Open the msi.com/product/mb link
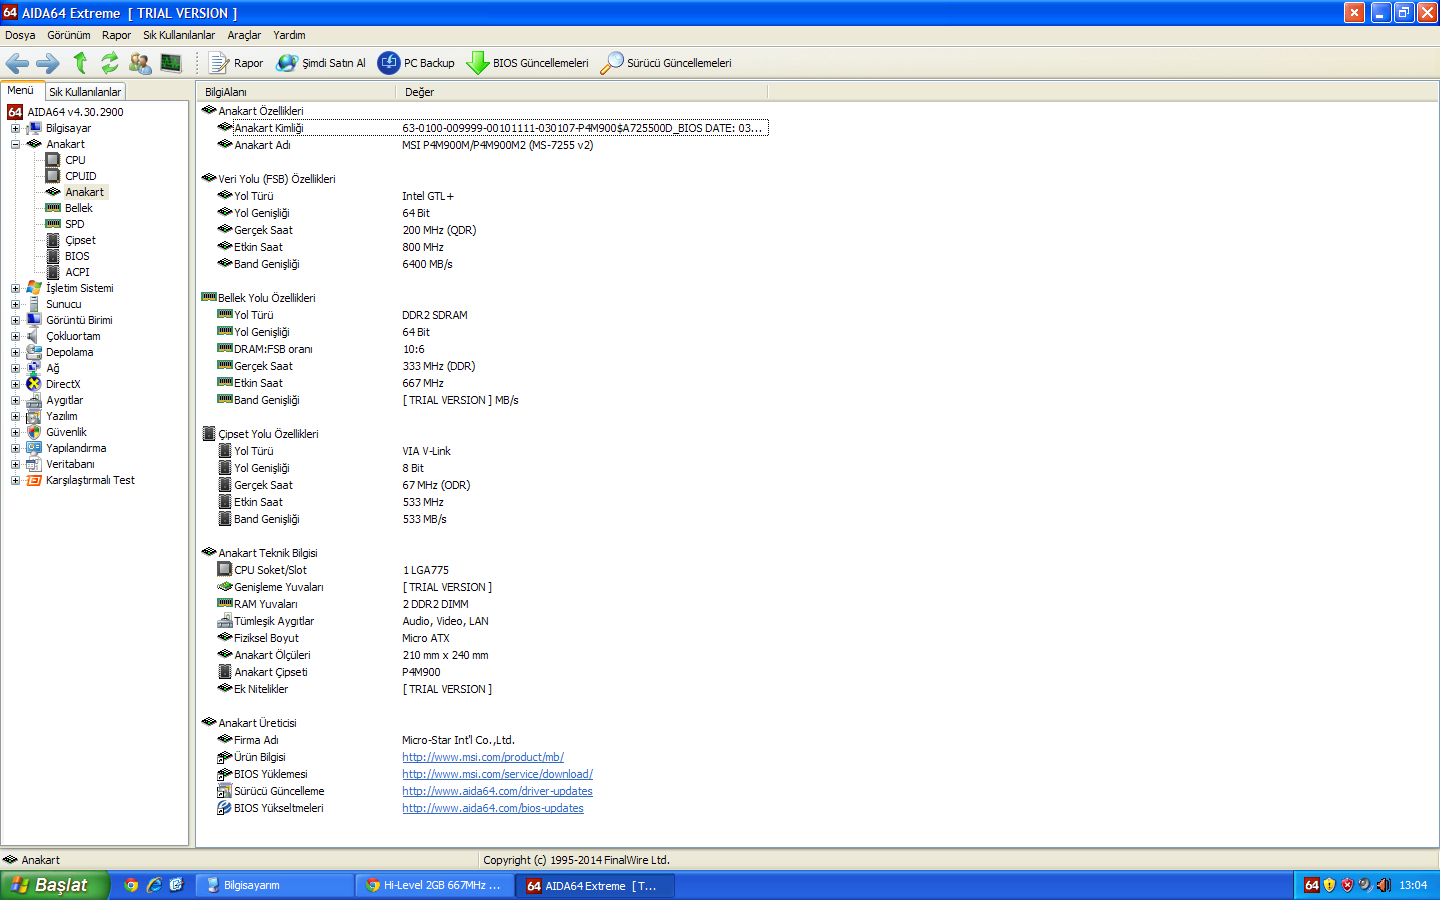 [x=483, y=757]
